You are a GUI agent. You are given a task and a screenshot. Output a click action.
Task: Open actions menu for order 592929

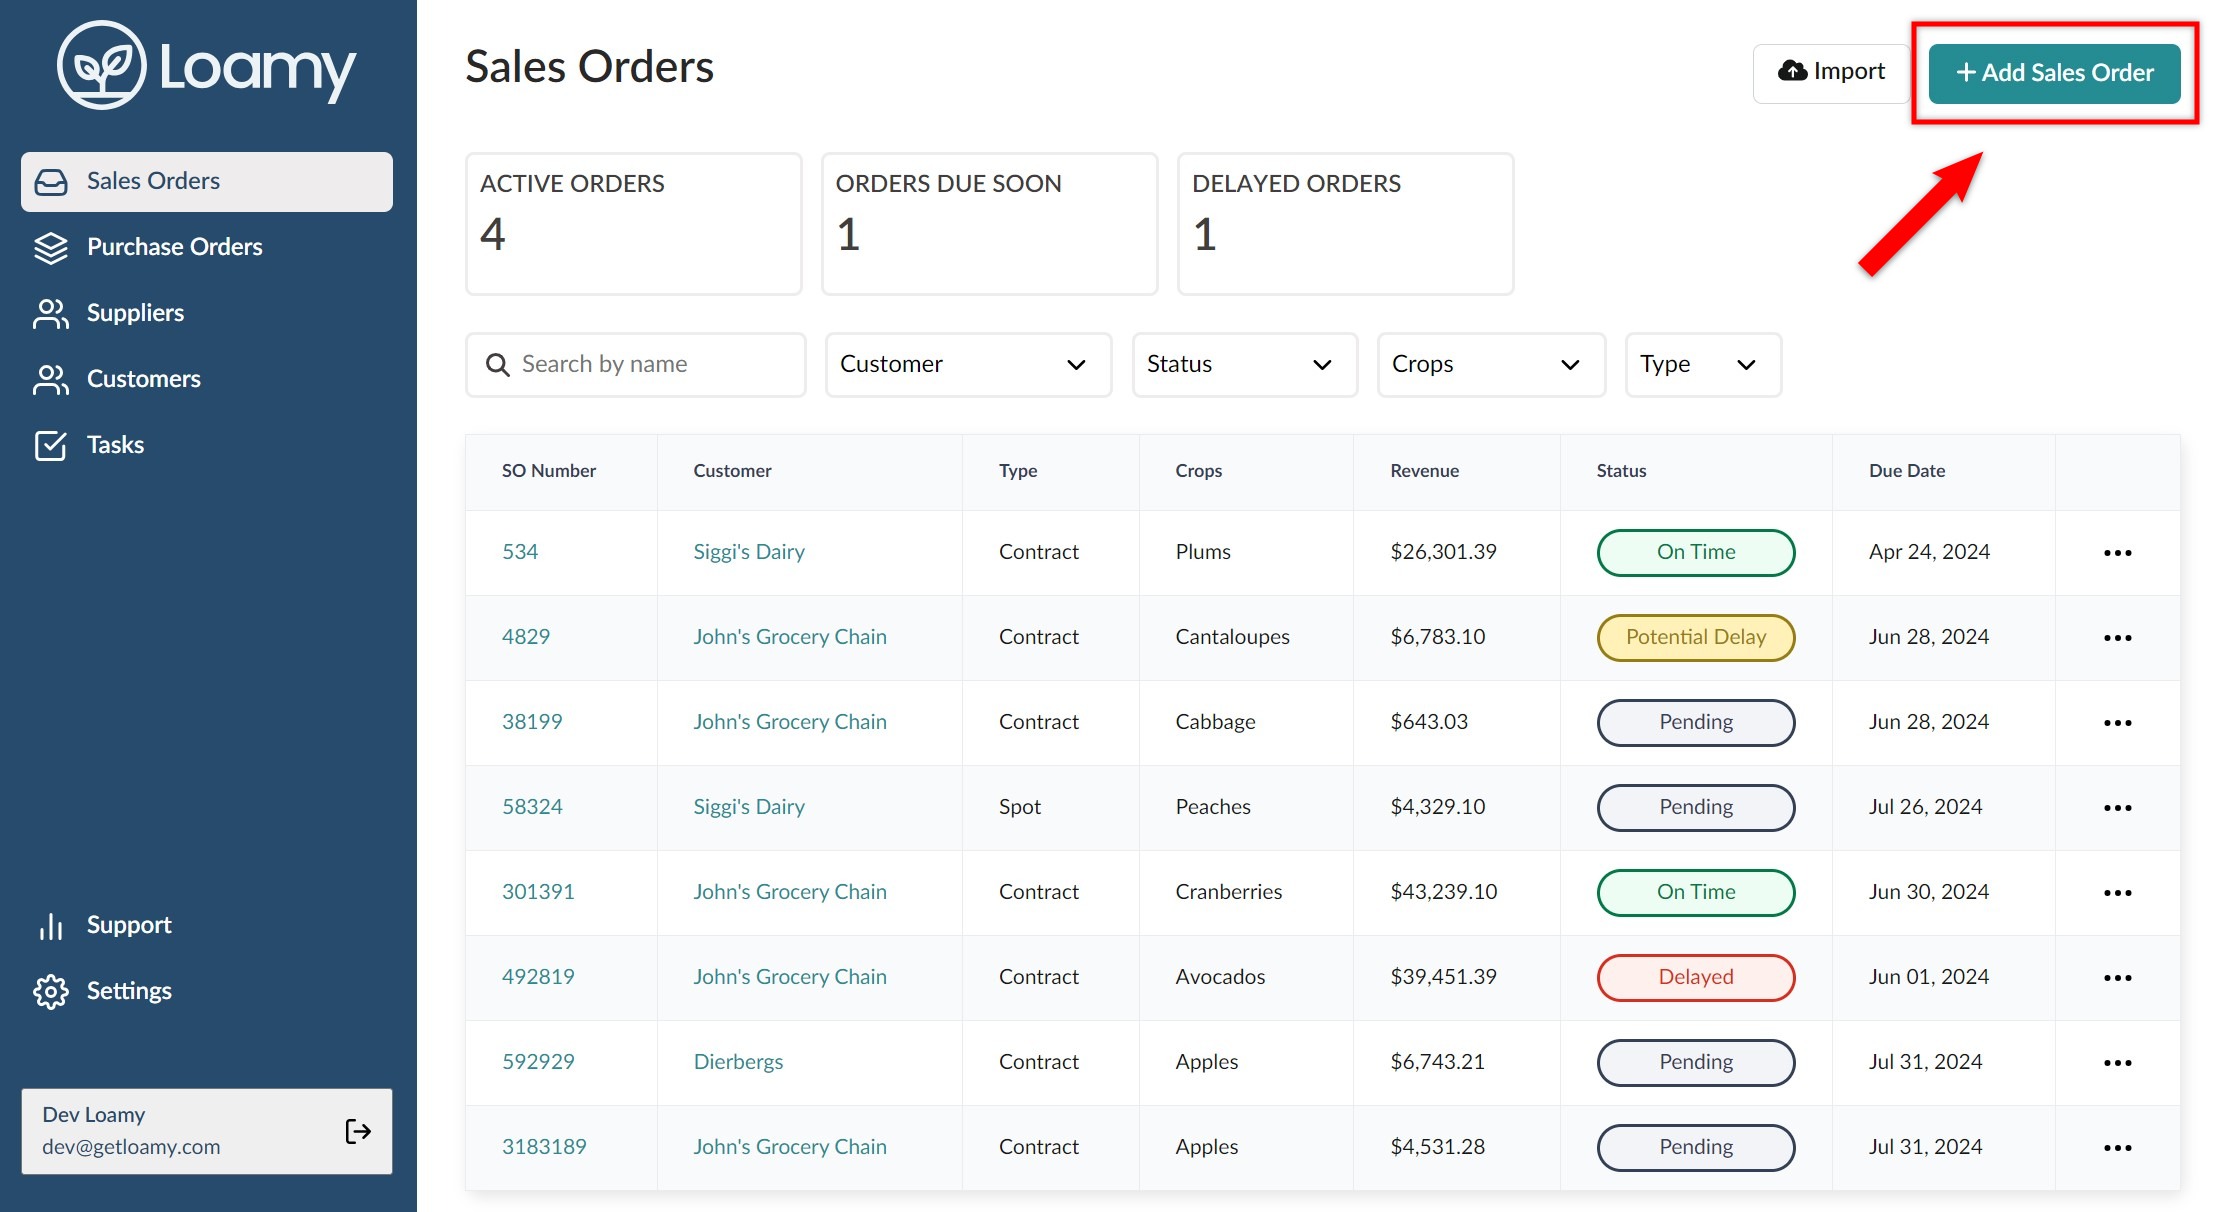pyautogui.click(x=2117, y=1063)
